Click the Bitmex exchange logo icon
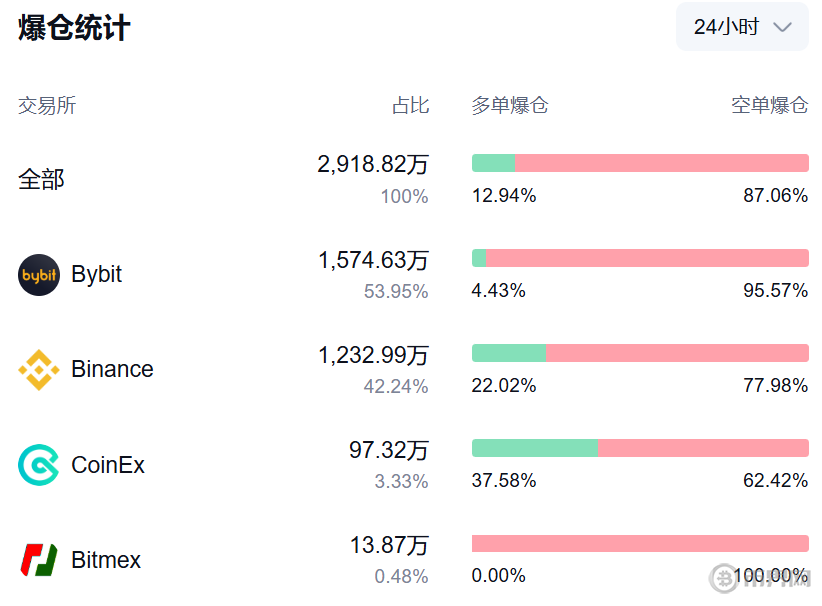 coord(39,560)
